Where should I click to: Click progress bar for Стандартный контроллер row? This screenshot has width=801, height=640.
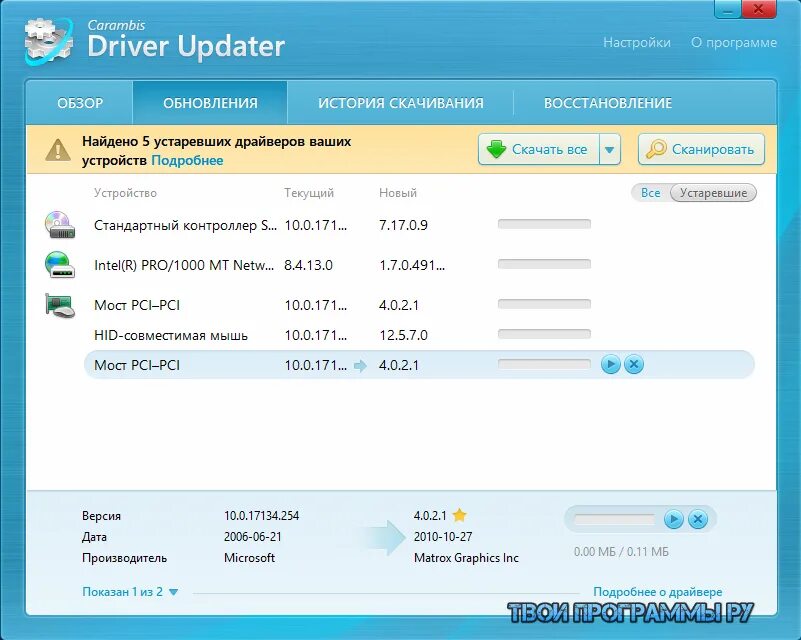click(x=544, y=224)
